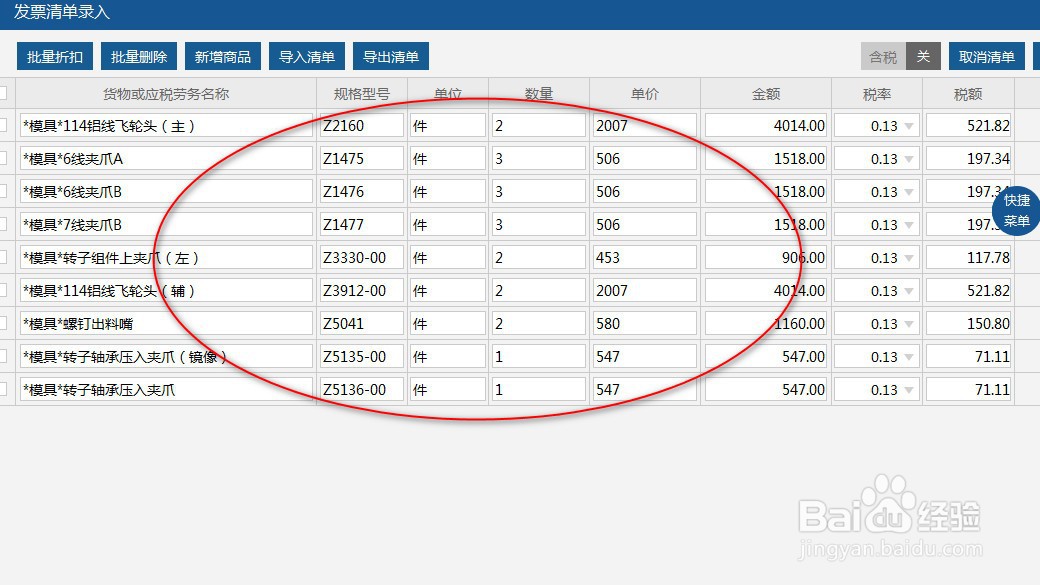Open tax rate dropdown for Z1476 row
Screen dimensions: 1040x585
[909, 192]
